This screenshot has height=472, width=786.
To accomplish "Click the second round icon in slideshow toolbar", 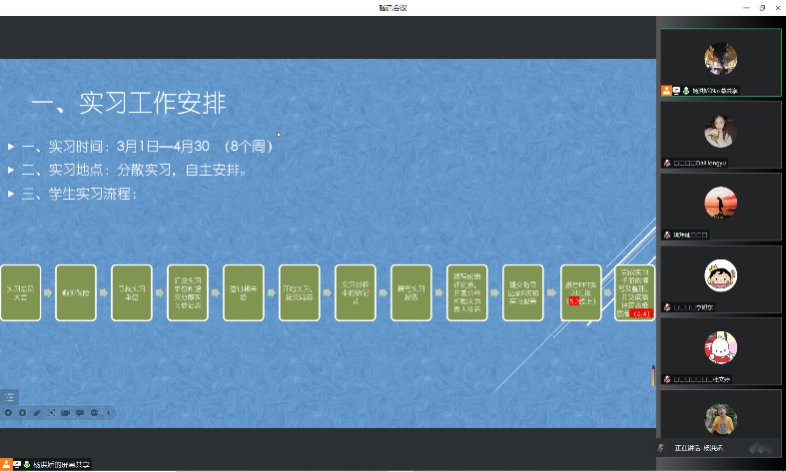I will pyautogui.click(x=22, y=412).
